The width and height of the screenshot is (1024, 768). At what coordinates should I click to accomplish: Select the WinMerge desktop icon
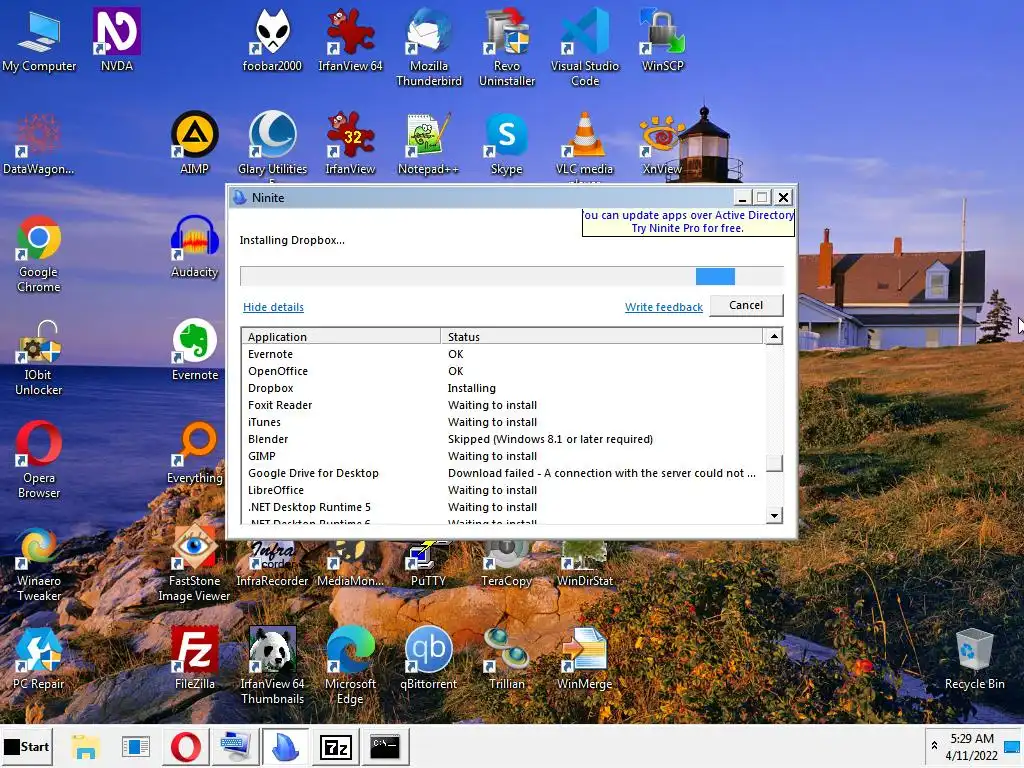(584, 658)
